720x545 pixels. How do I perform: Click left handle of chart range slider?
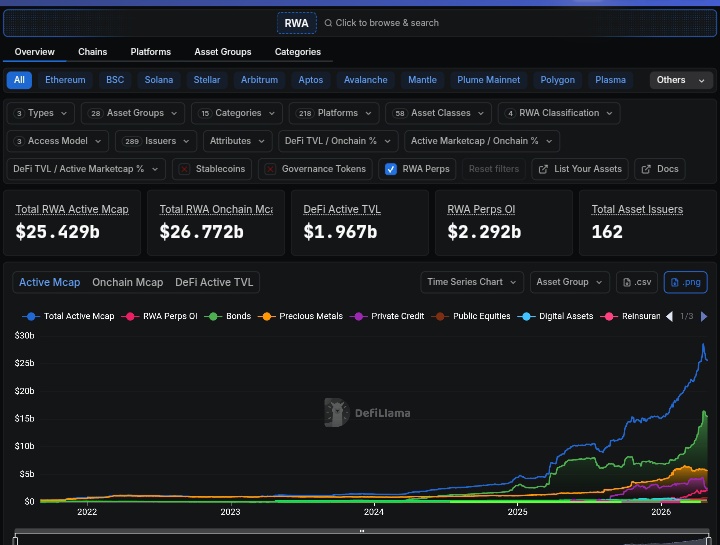point(15,540)
